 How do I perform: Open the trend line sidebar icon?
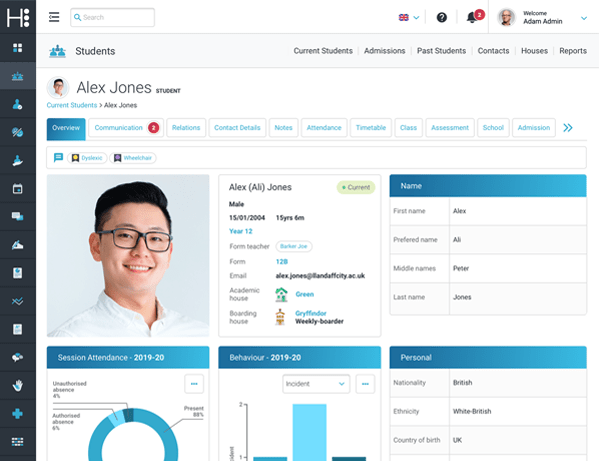pyautogui.click(x=18, y=301)
